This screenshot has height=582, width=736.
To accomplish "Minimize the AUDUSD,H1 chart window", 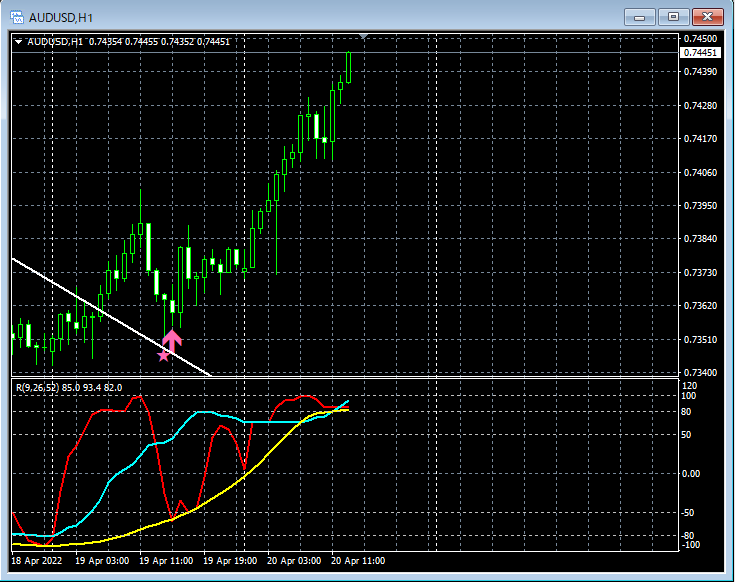I will coord(639,17).
